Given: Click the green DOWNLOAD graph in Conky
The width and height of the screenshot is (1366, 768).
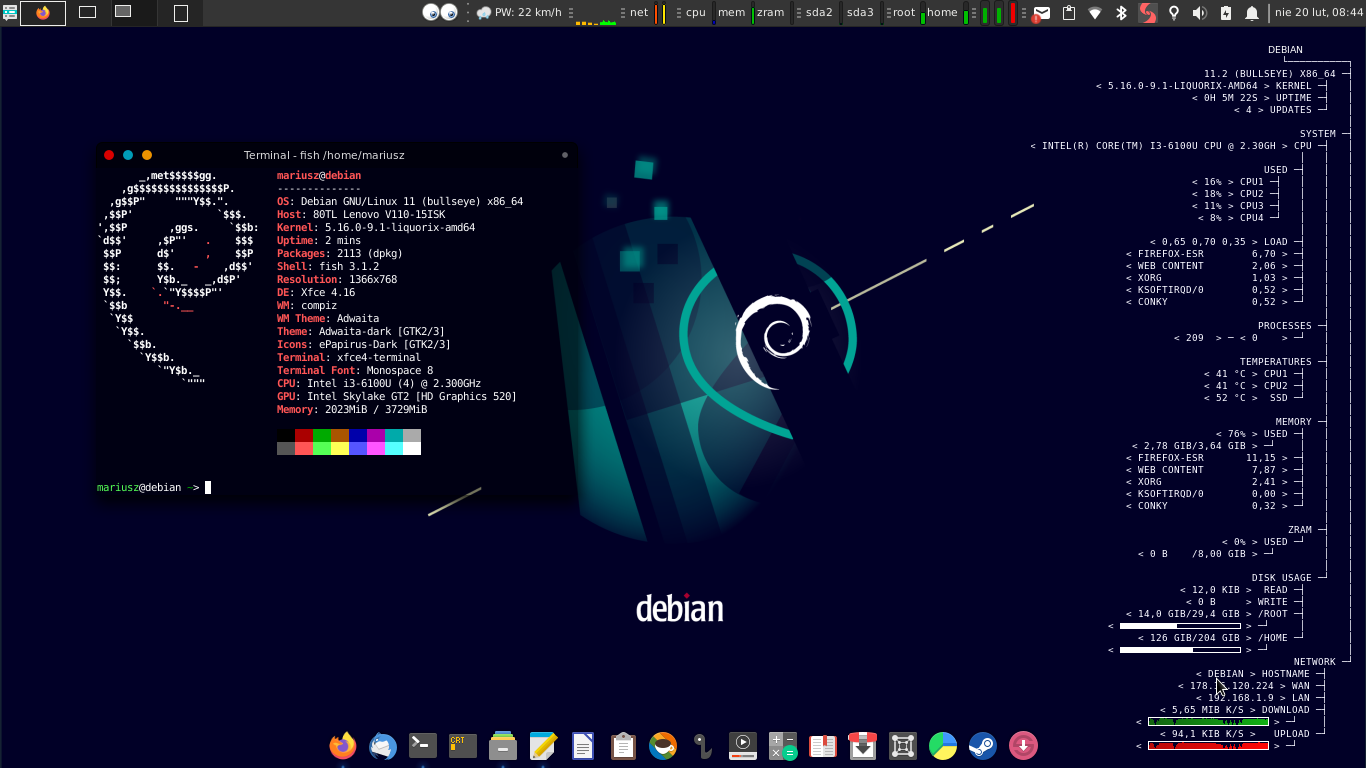Looking at the screenshot, I should [x=1208, y=722].
